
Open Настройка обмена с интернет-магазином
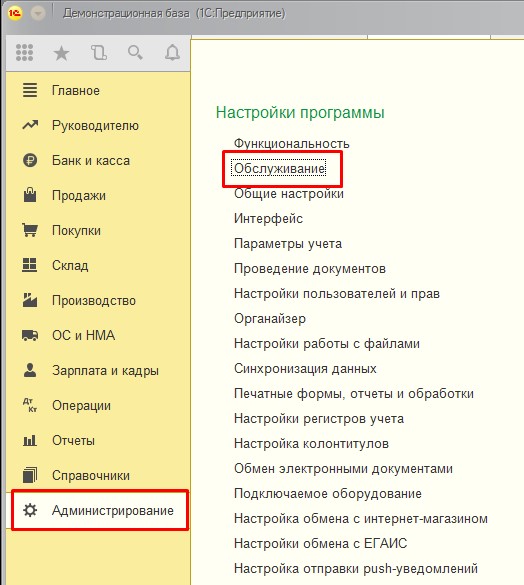pos(361,519)
